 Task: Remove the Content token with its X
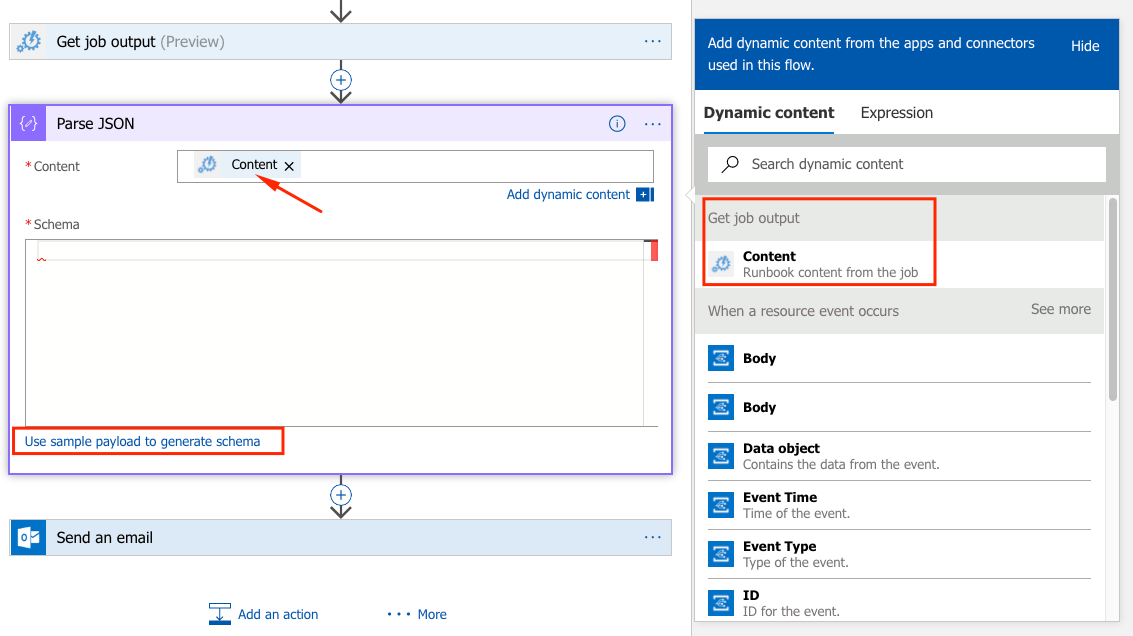(288, 164)
